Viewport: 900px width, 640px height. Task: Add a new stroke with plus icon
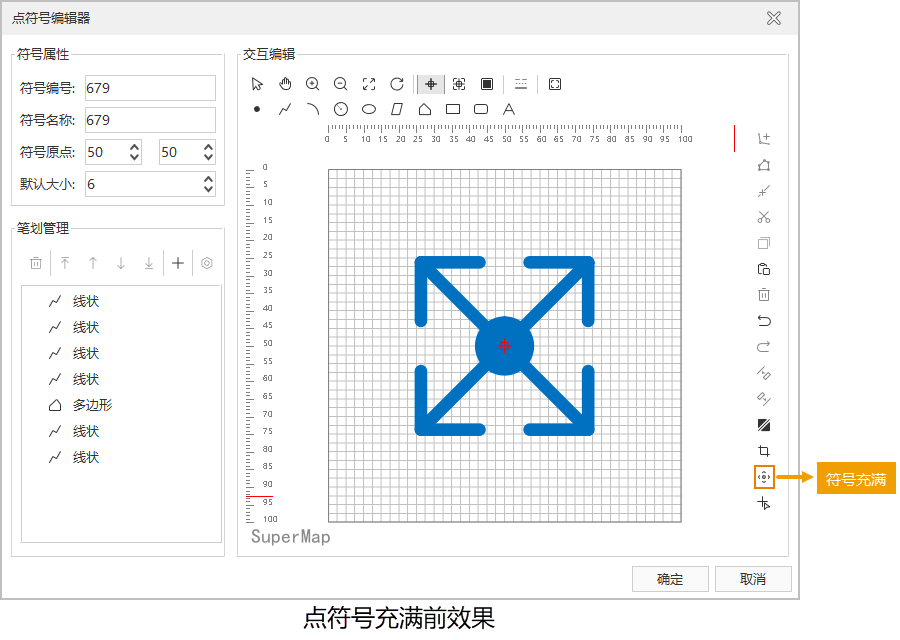pyautogui.click(x=178, y=263)
